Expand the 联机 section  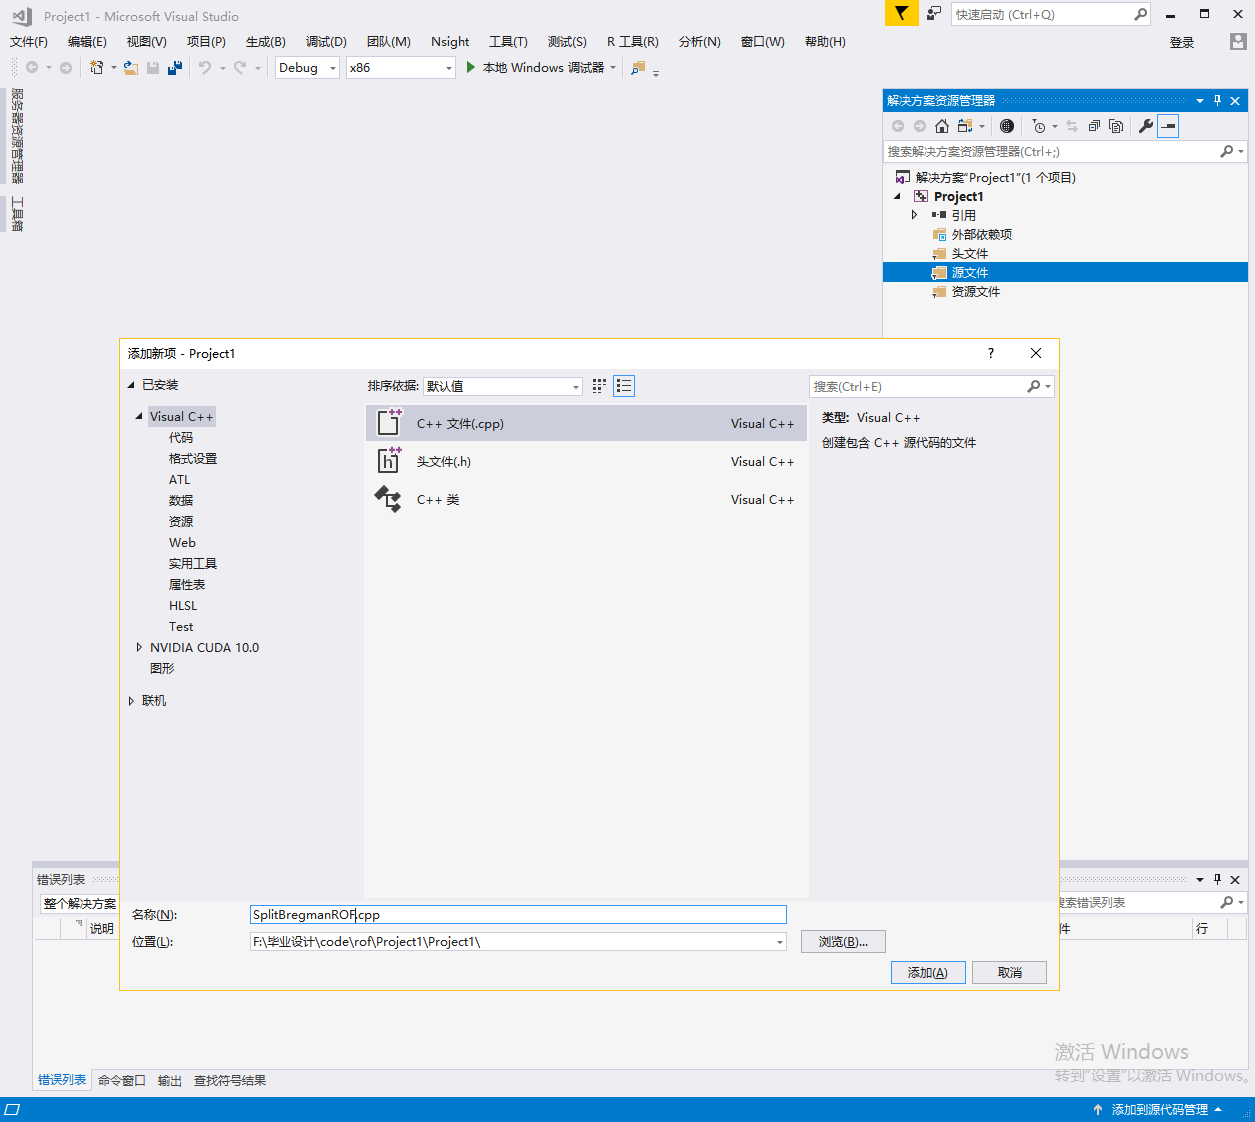131,701
